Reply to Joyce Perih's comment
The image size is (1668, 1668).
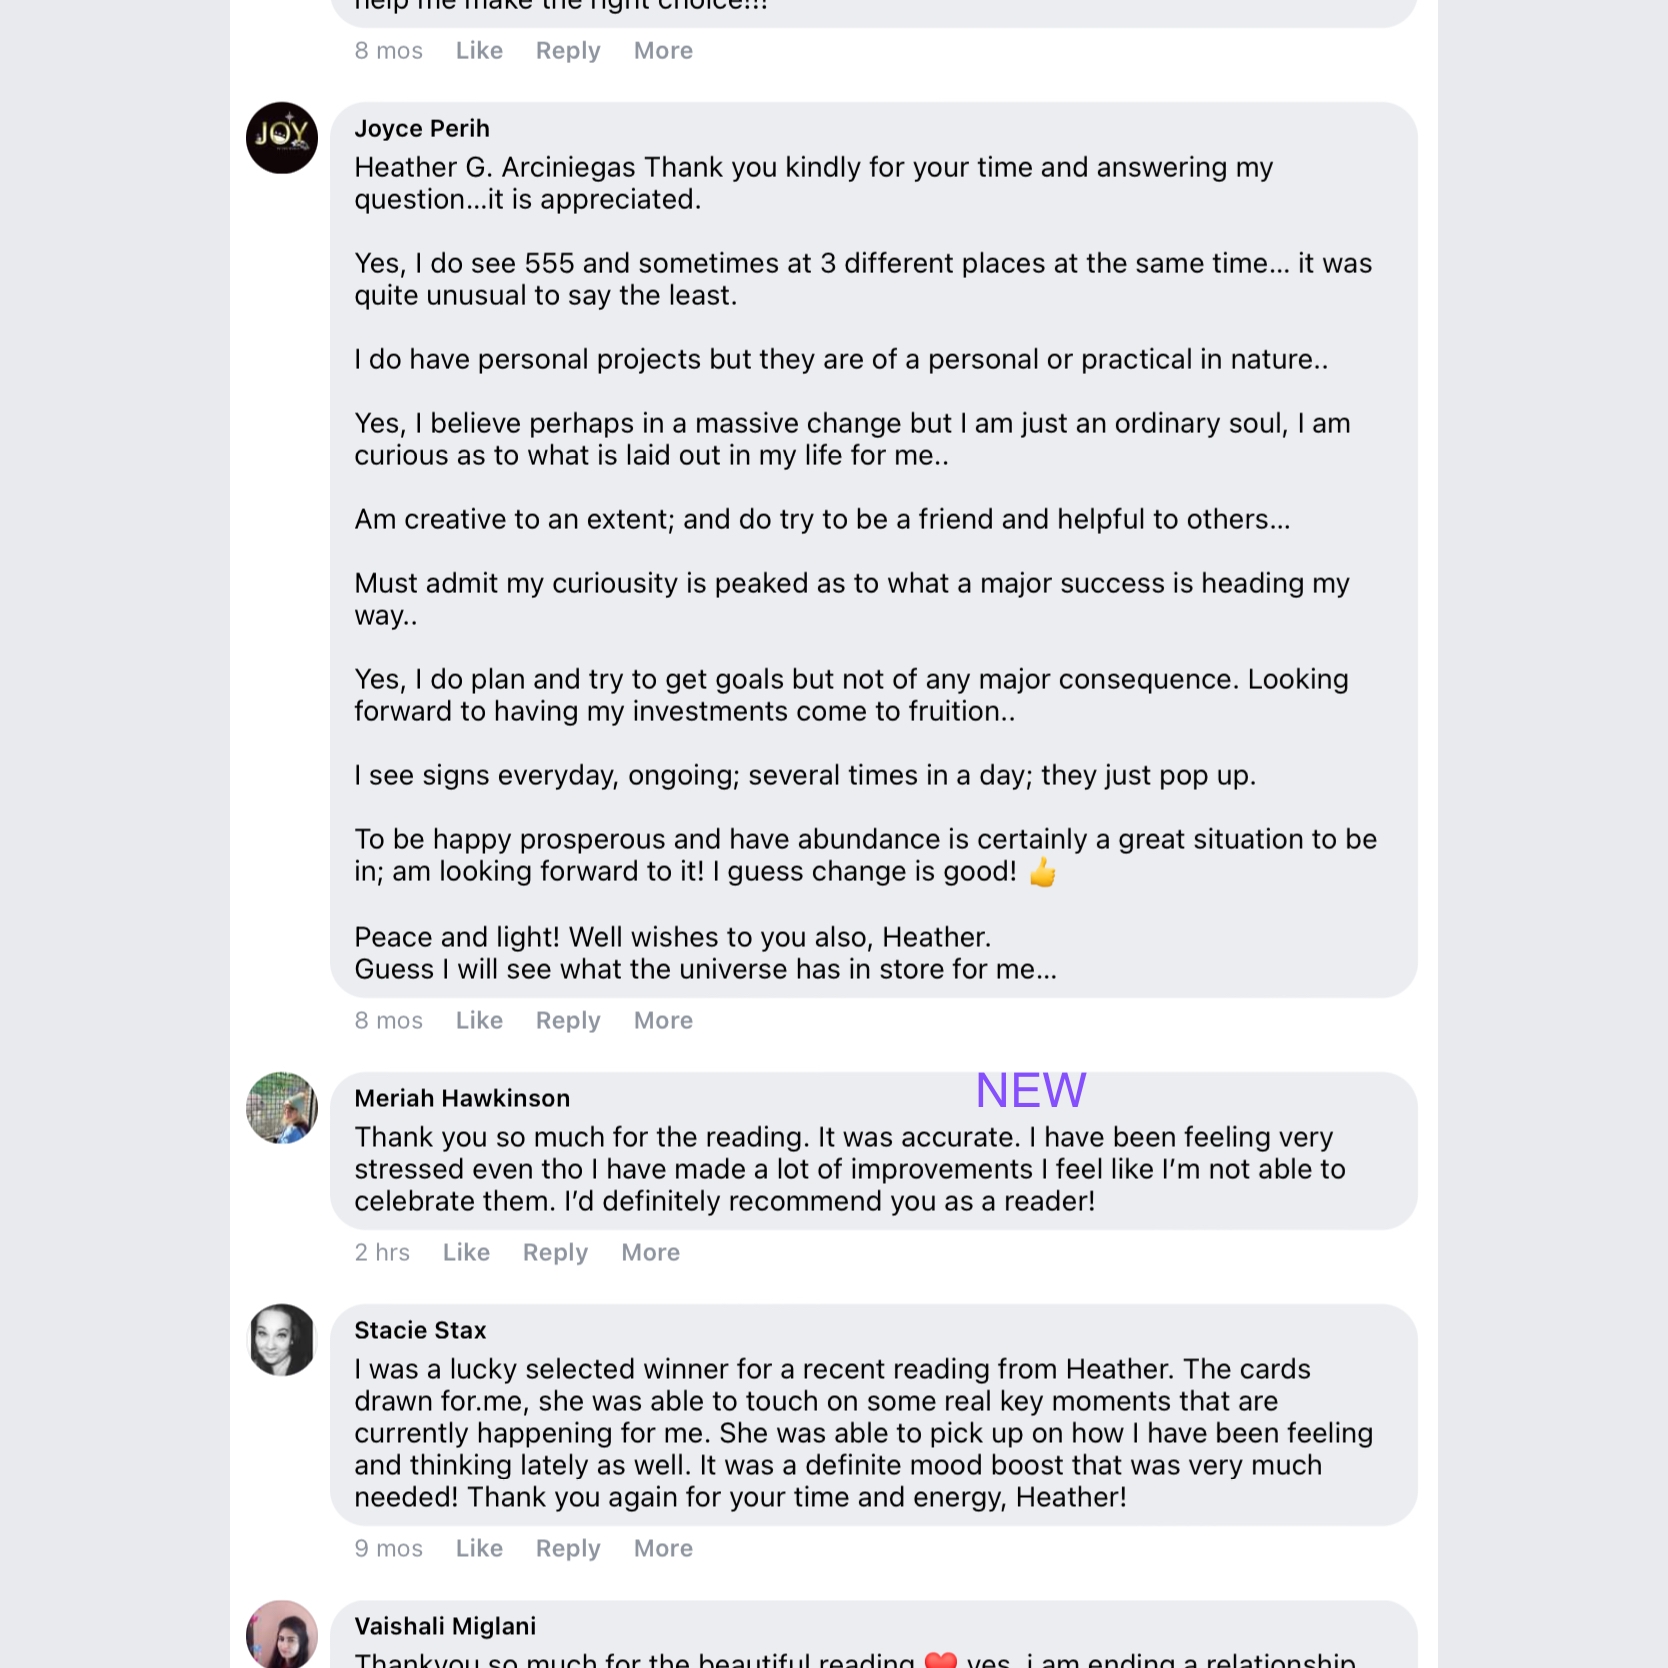(x=568, y=1020)
